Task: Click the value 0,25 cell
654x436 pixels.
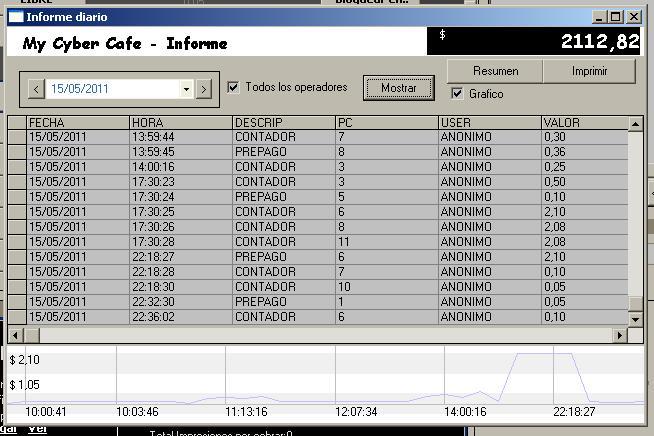Action: (x=585, y=167)
